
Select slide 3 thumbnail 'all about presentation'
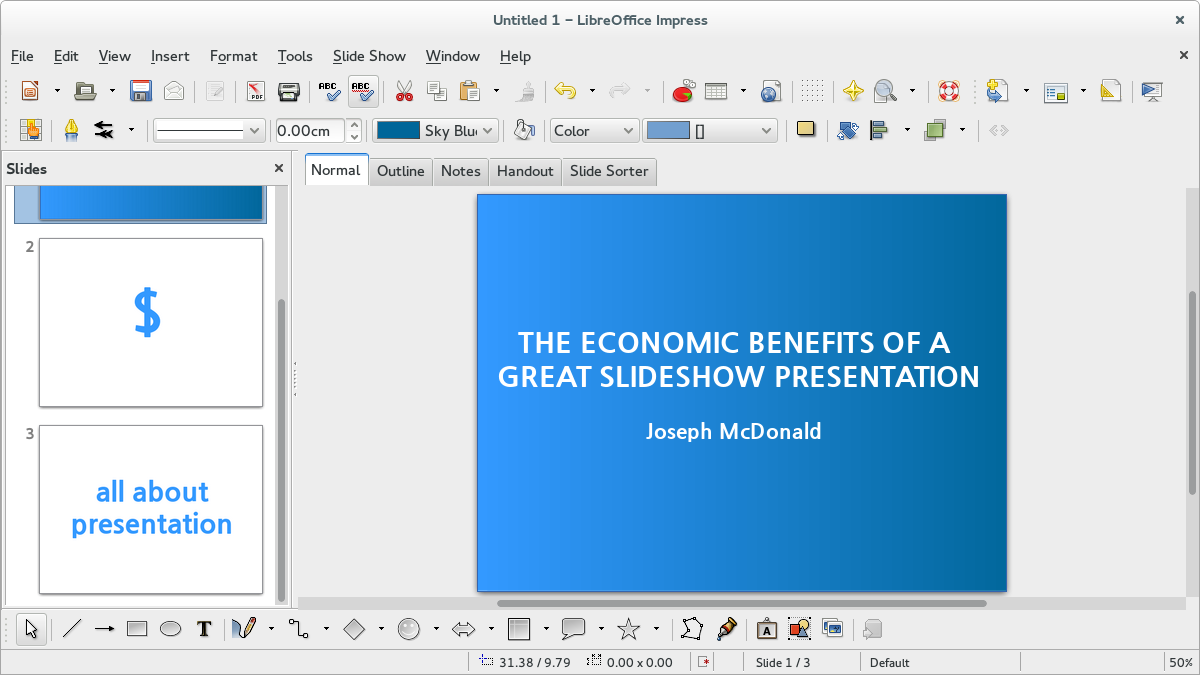[x=151, y=509]
